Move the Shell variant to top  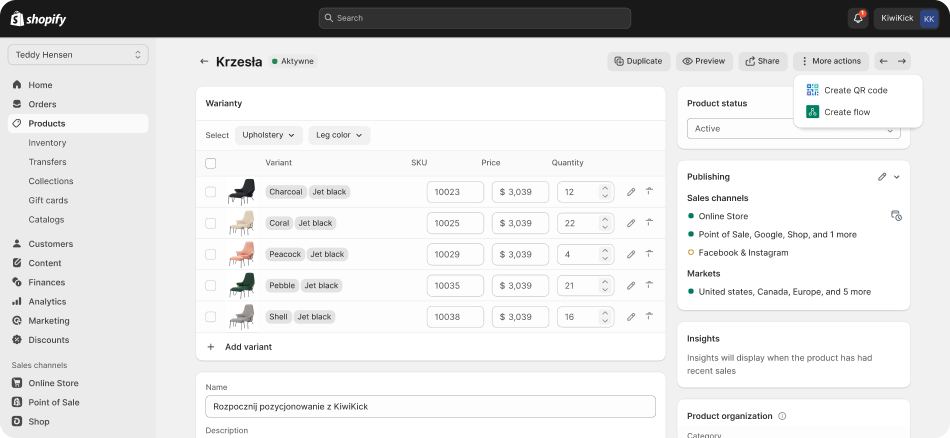(x=649, y=316)
